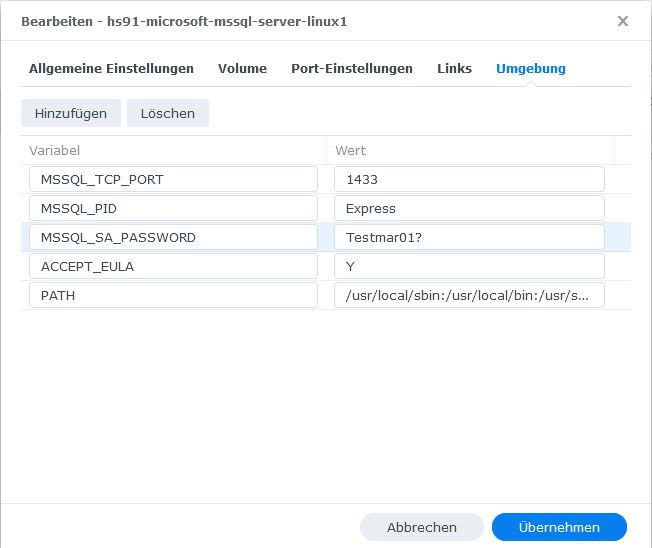Click the Hinzufügen button
The height and width of the screenshot is (548, 652).
point(71,113)
